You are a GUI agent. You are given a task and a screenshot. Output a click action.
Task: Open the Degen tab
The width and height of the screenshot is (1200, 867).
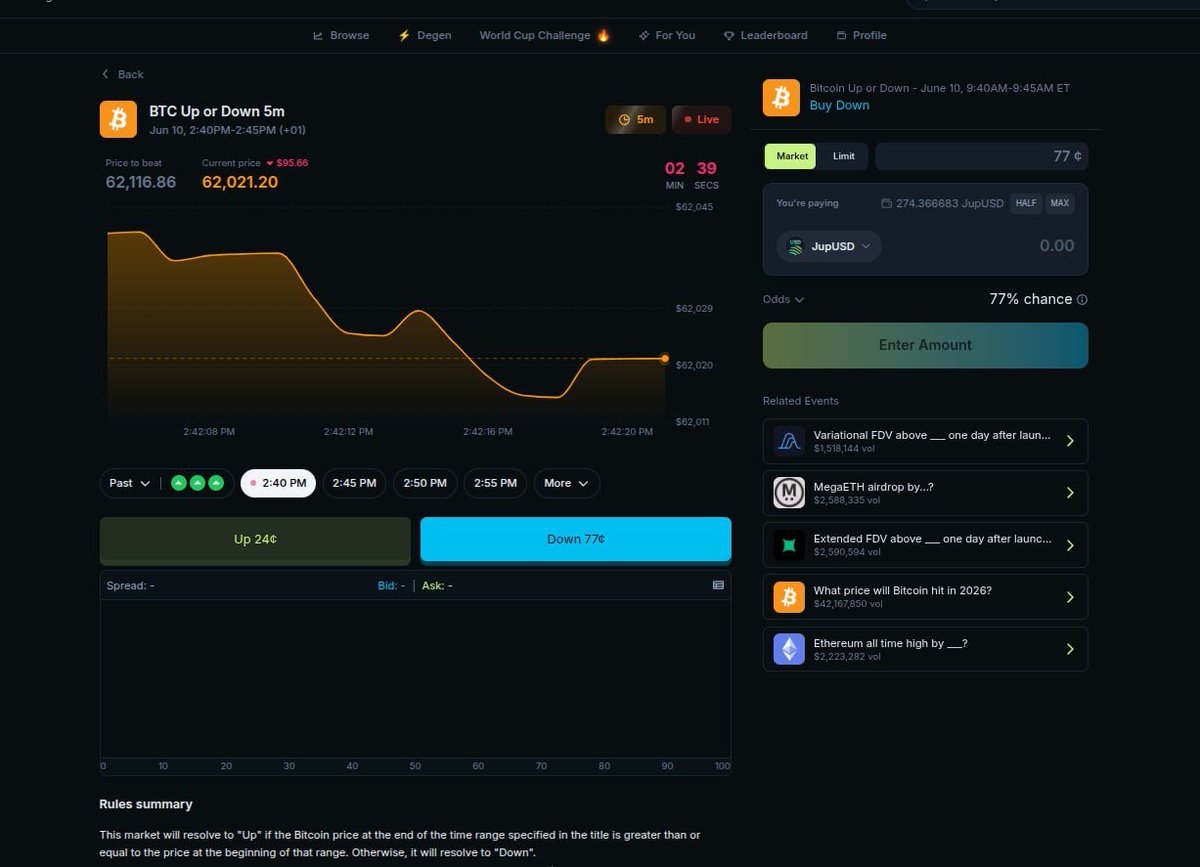(424, 35)
